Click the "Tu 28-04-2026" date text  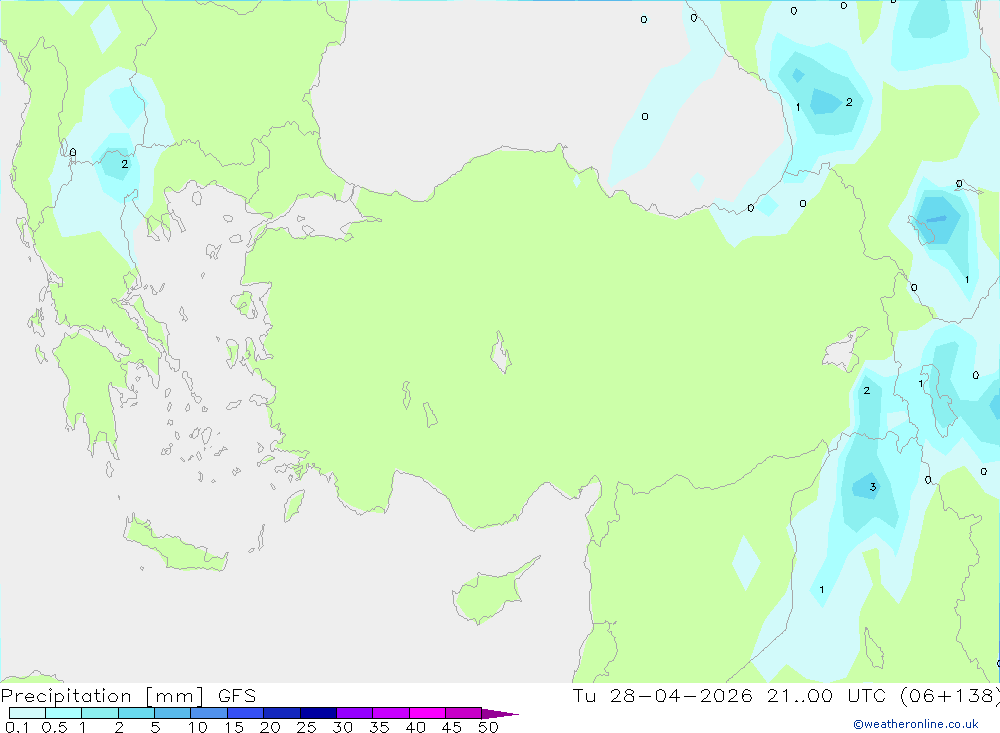click(x=663, y=695)
